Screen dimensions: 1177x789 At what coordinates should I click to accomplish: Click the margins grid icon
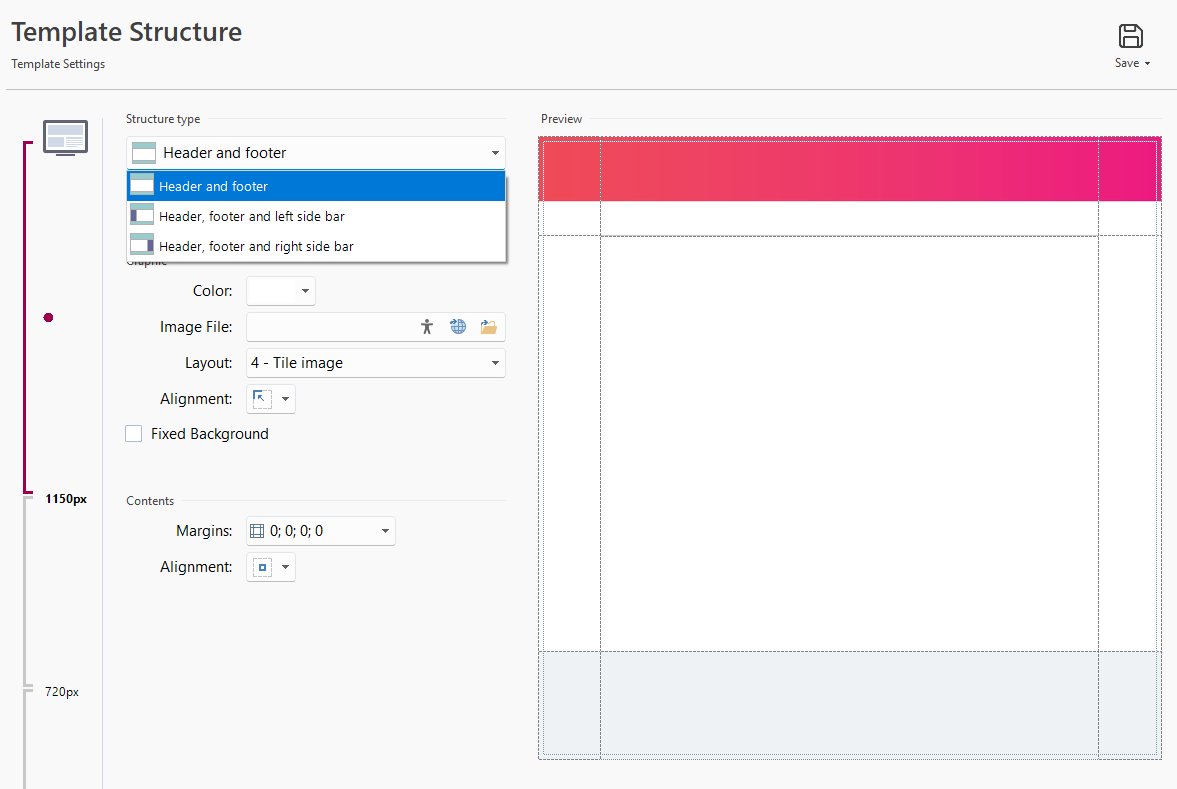point(257,532)
